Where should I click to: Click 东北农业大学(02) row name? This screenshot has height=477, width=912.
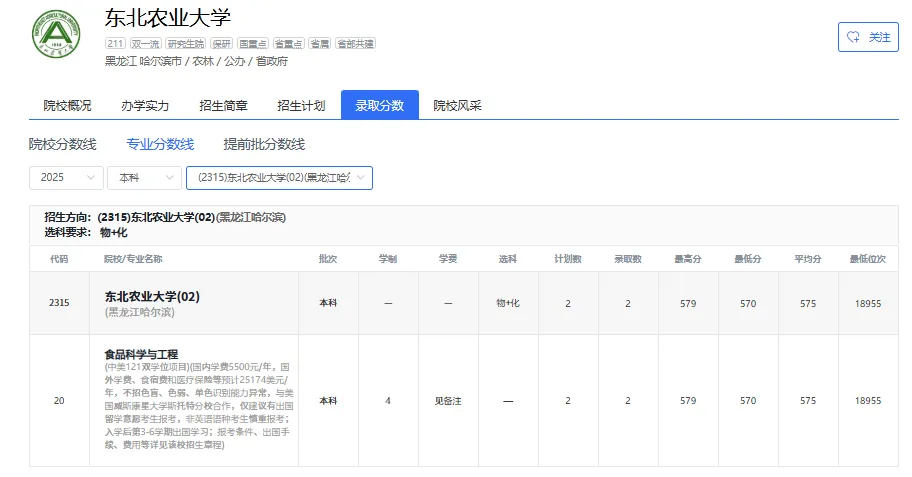(152, 297)
